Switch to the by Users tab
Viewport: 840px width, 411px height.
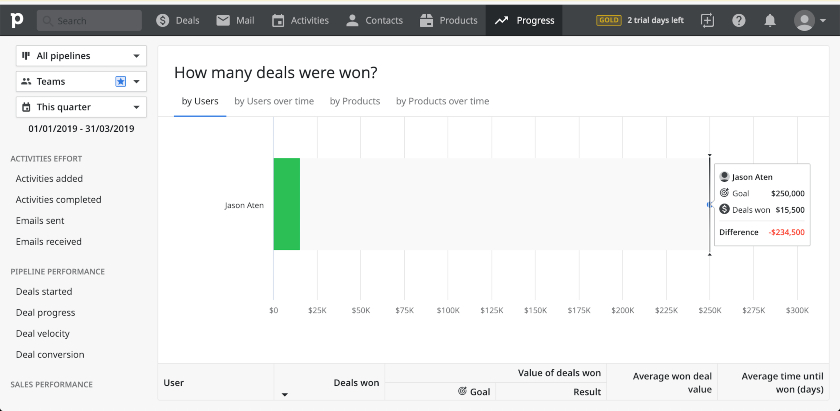click(200, 101)
